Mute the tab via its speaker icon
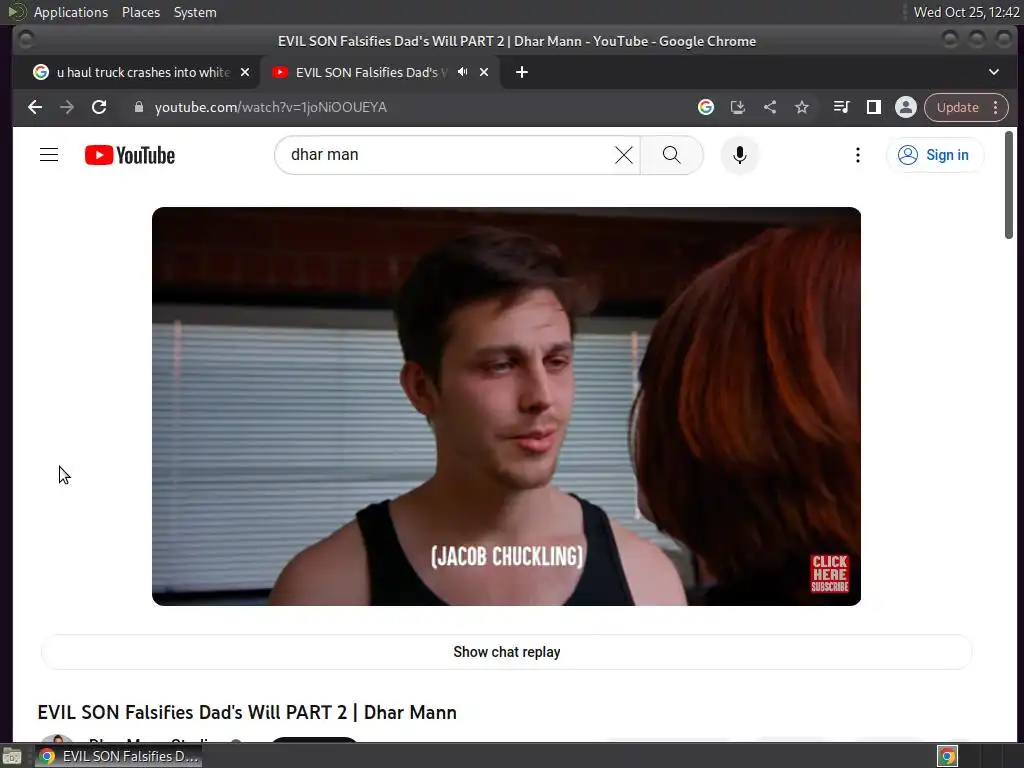Screen dimensions: 1024x768 [462, 72]
